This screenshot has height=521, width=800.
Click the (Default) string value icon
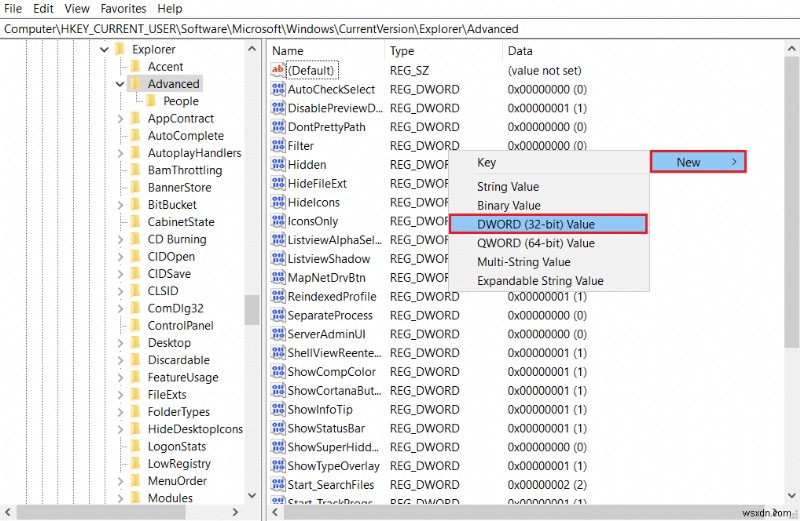pyautogui.click(x=278, y=70)
